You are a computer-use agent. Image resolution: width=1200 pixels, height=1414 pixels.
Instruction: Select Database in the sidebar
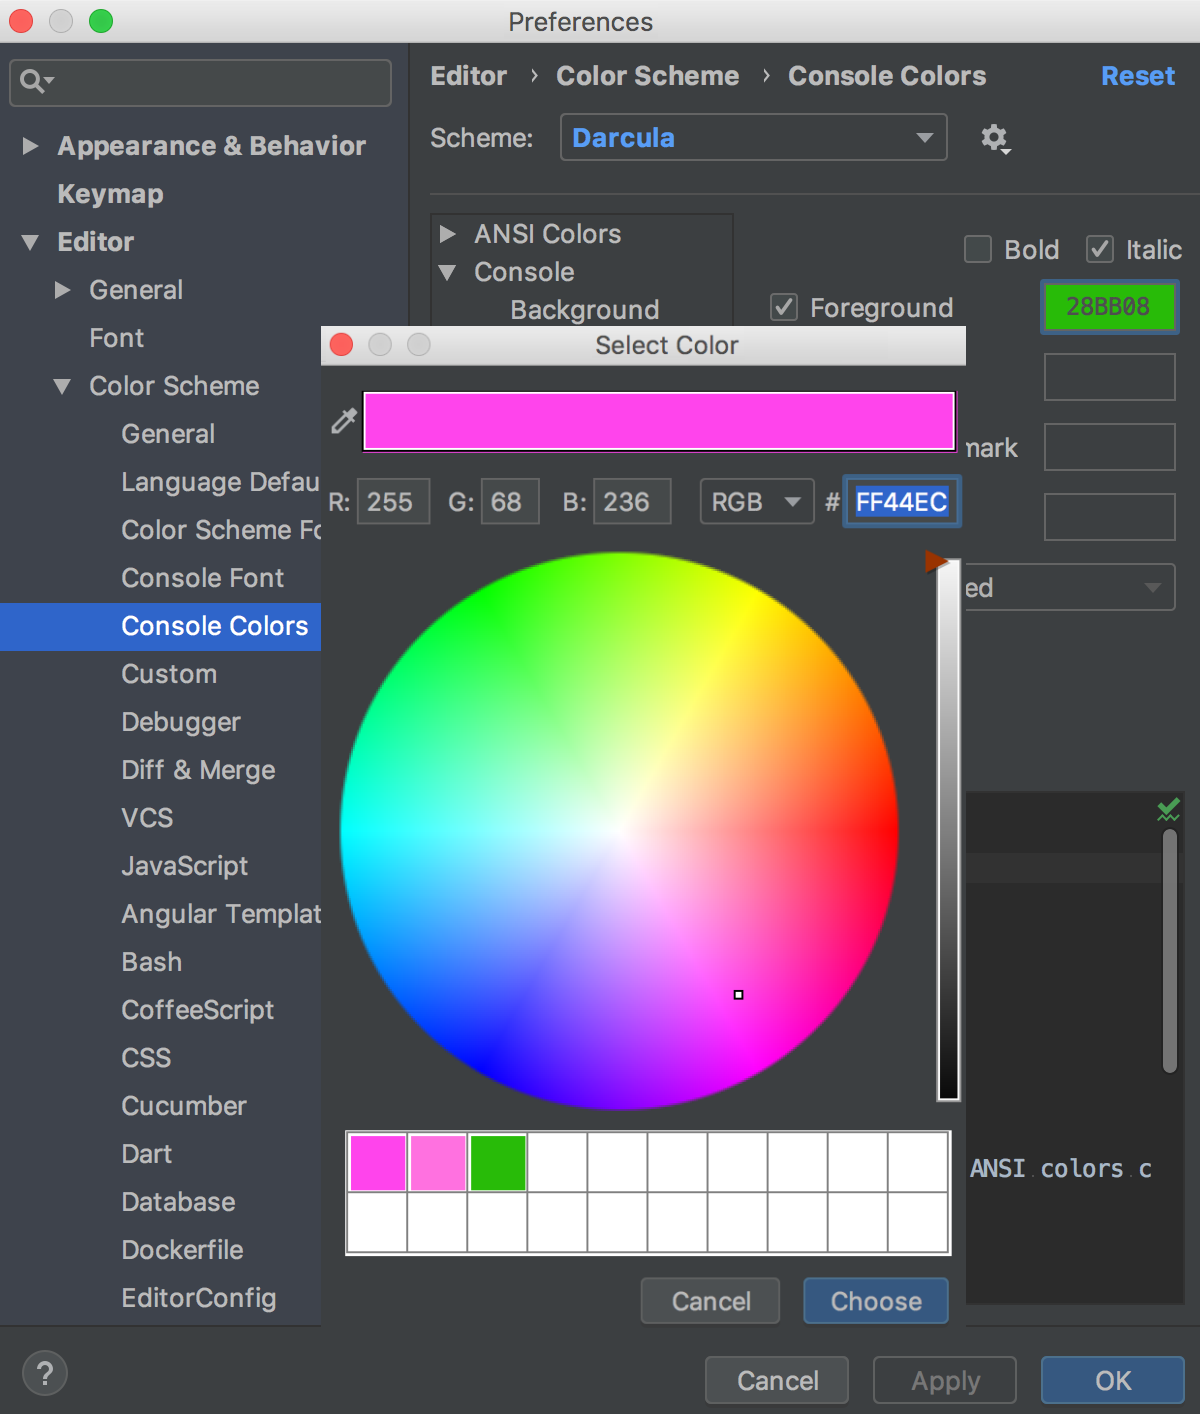click(x=179, y=1202)
